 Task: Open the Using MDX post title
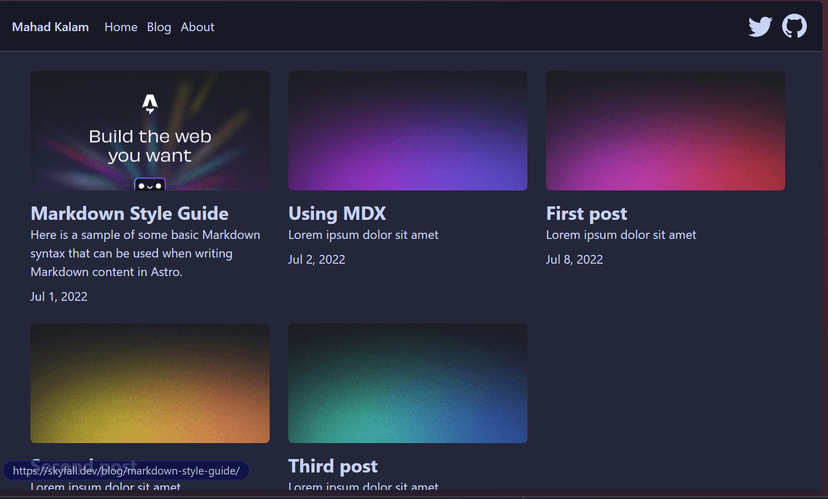click(x=337, y=213)
